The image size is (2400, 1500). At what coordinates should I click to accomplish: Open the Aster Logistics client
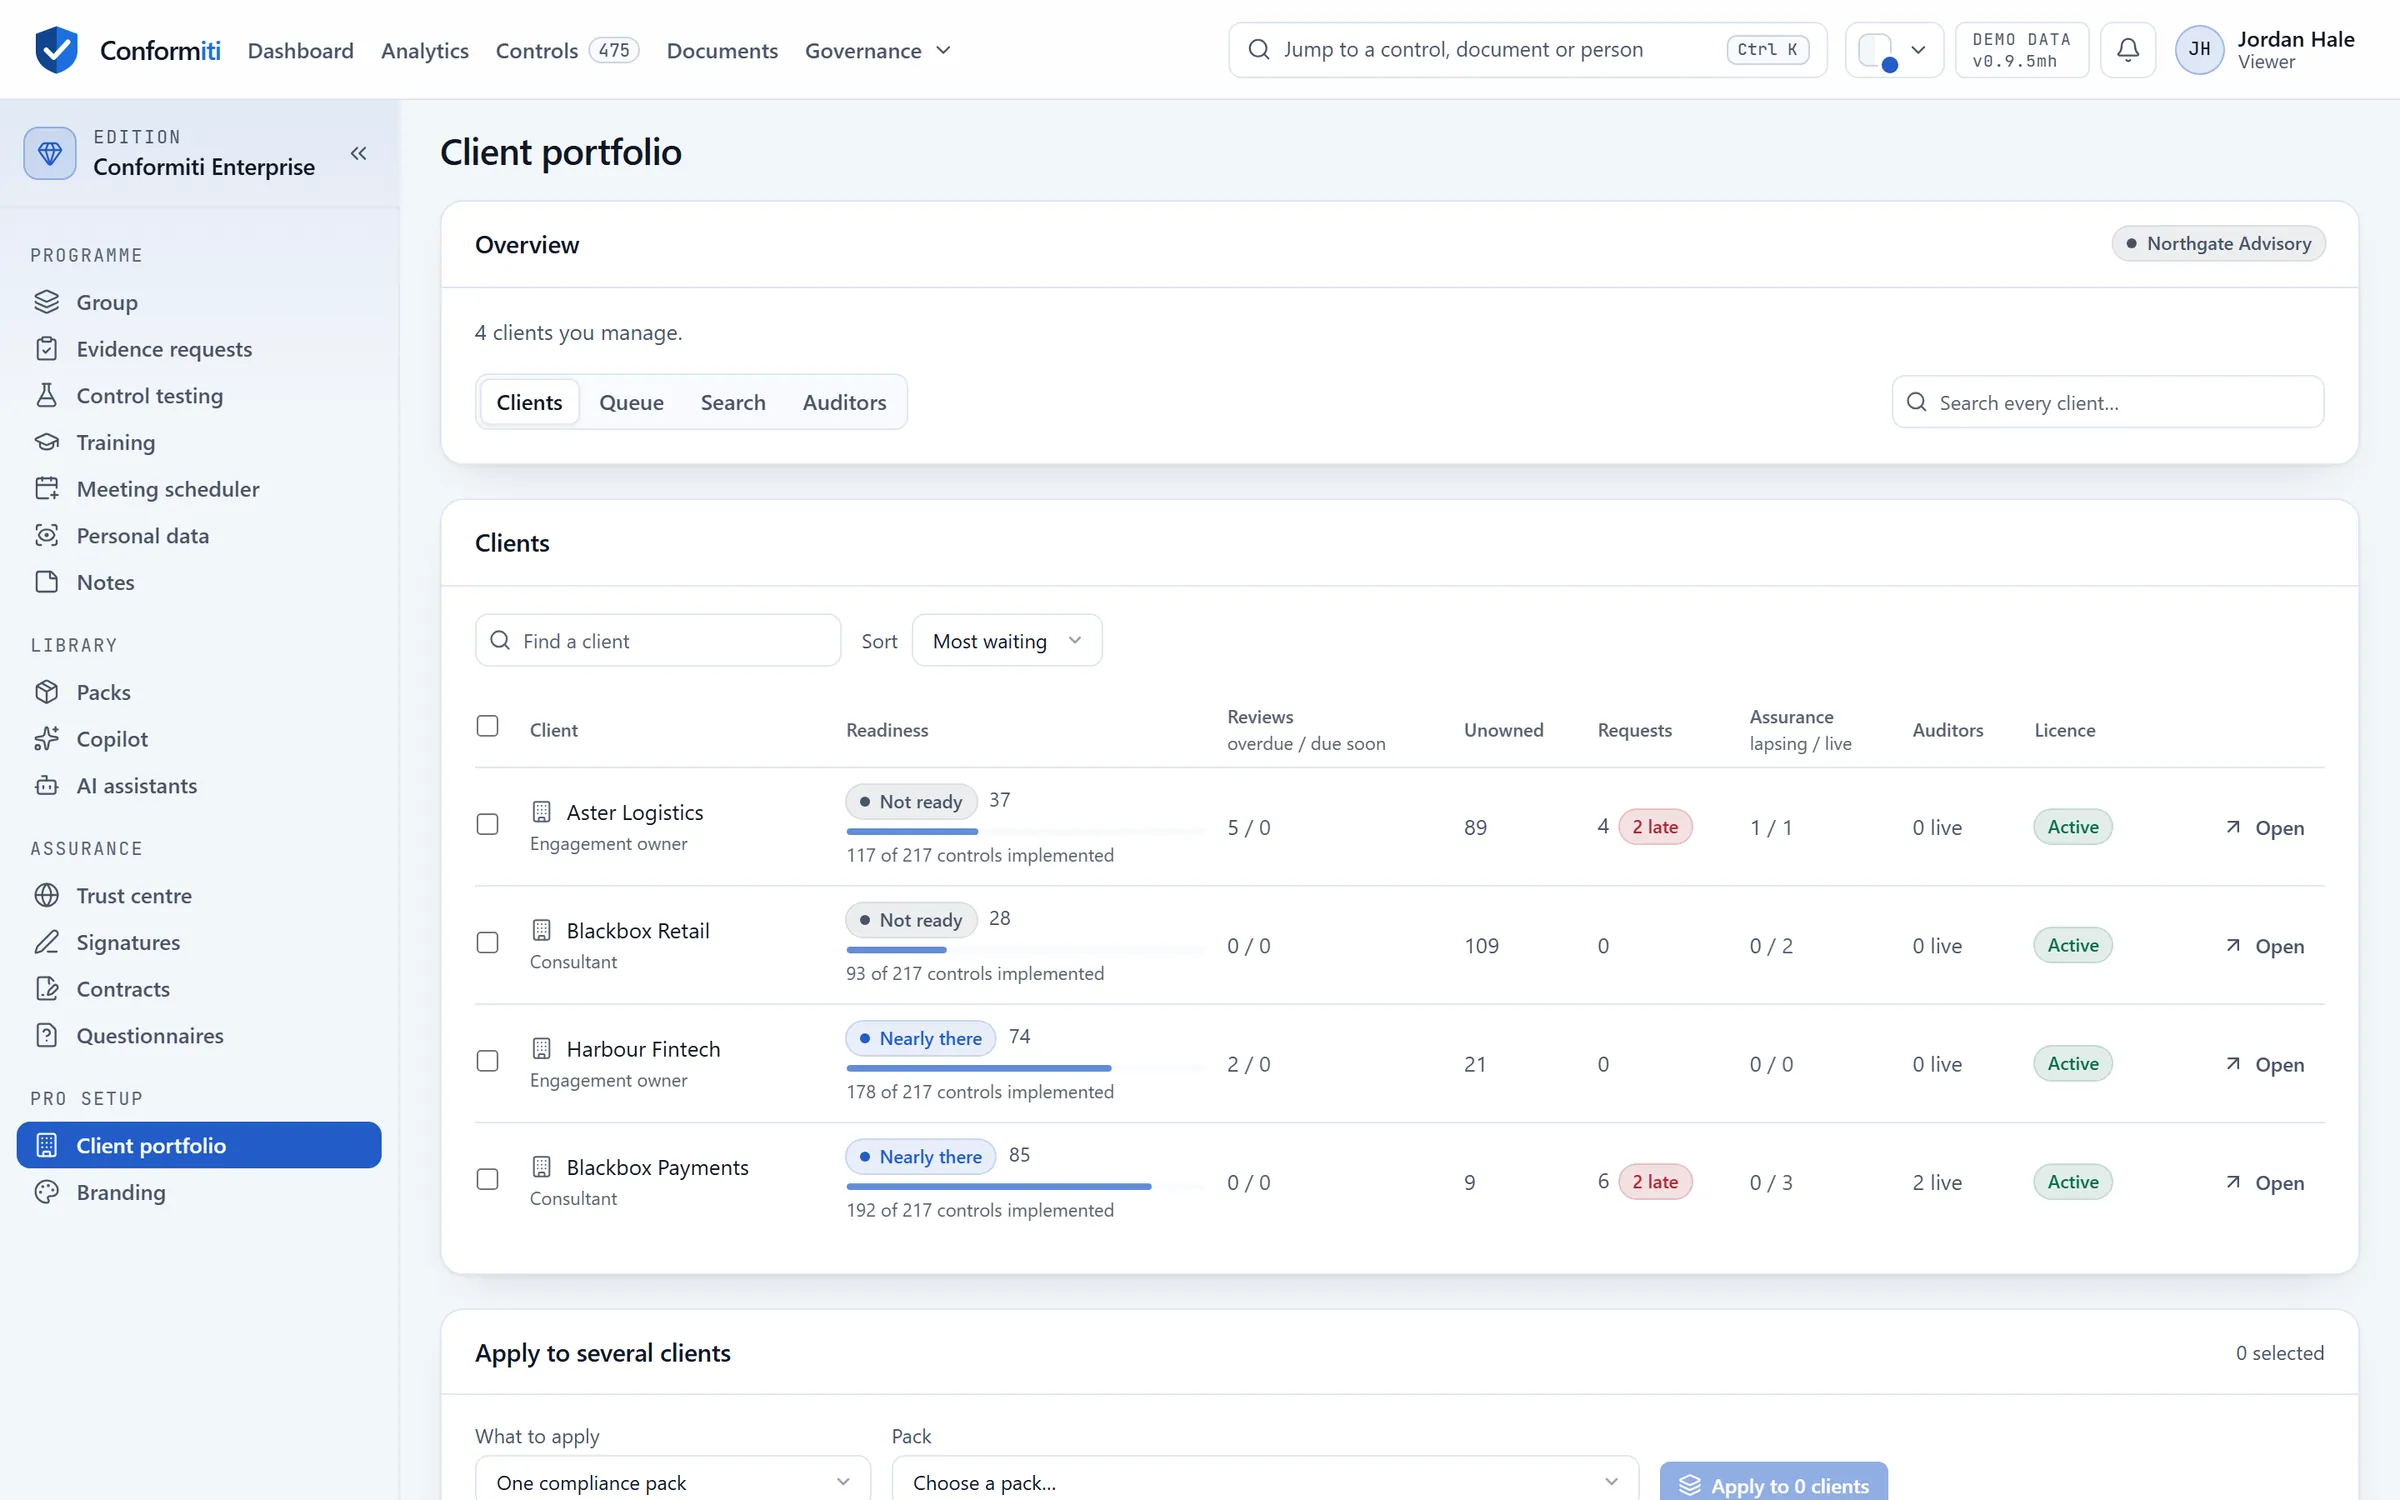2265,828
